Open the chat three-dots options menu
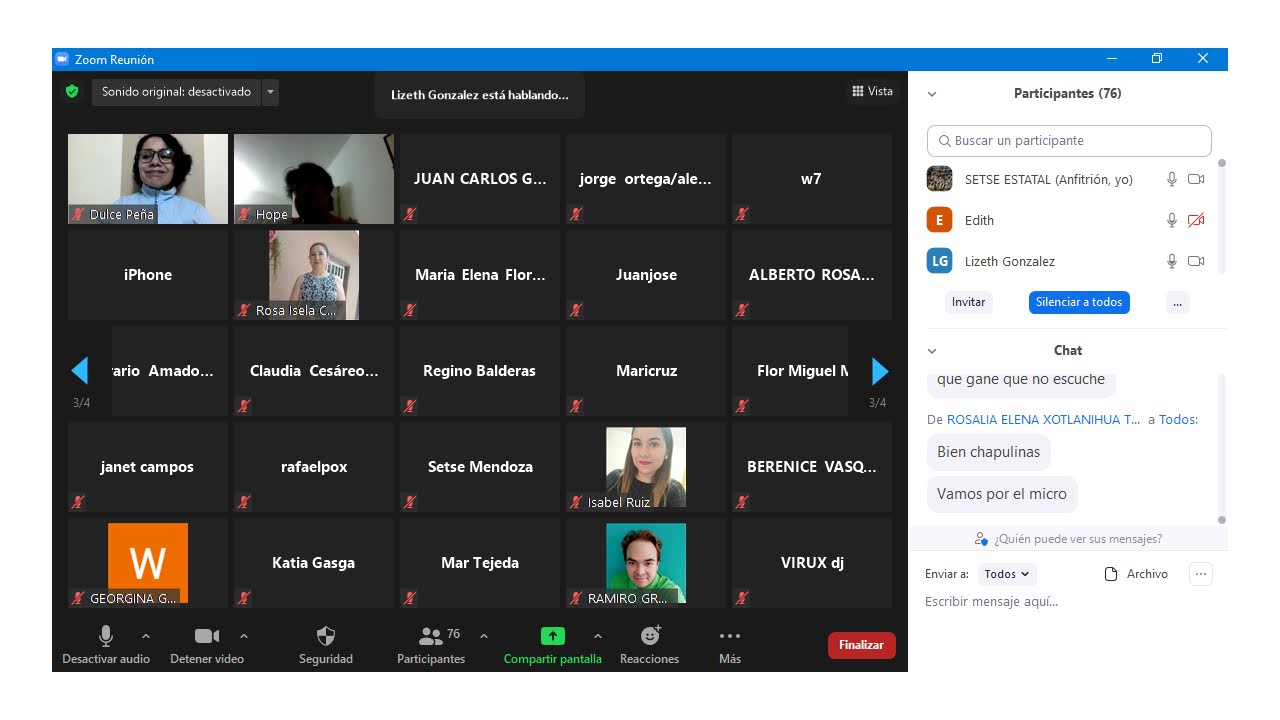 pos(1201,574)
